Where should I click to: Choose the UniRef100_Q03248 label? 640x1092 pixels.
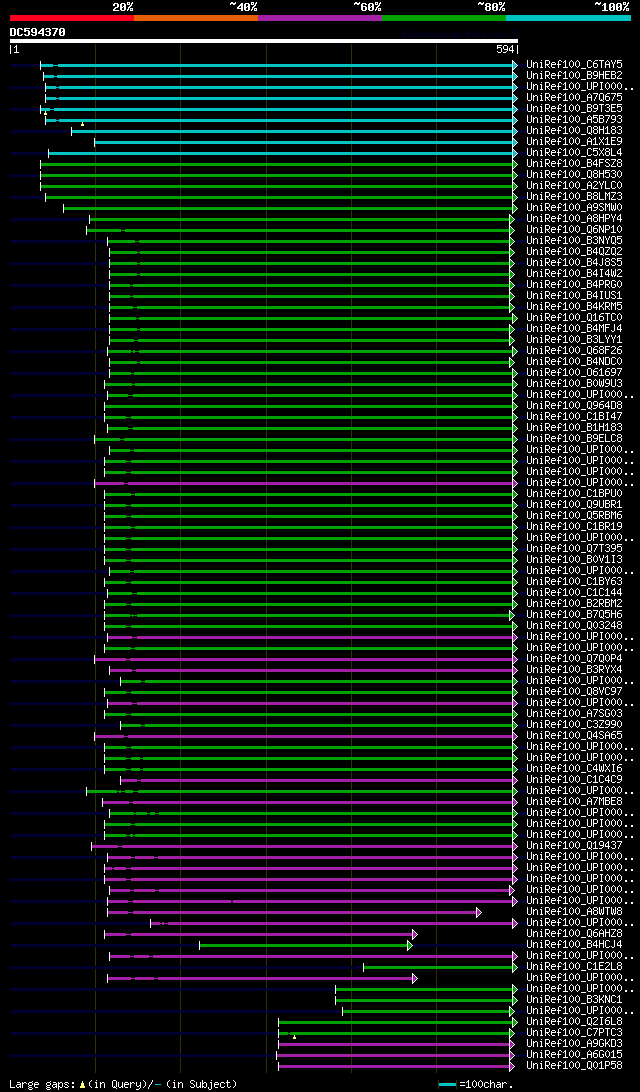575,625
